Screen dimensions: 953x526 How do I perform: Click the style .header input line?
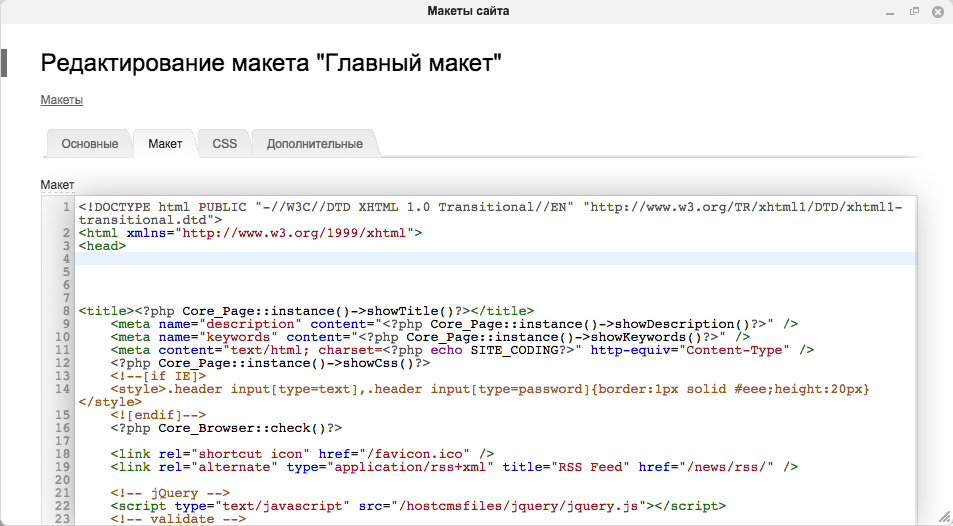point(490,389)
